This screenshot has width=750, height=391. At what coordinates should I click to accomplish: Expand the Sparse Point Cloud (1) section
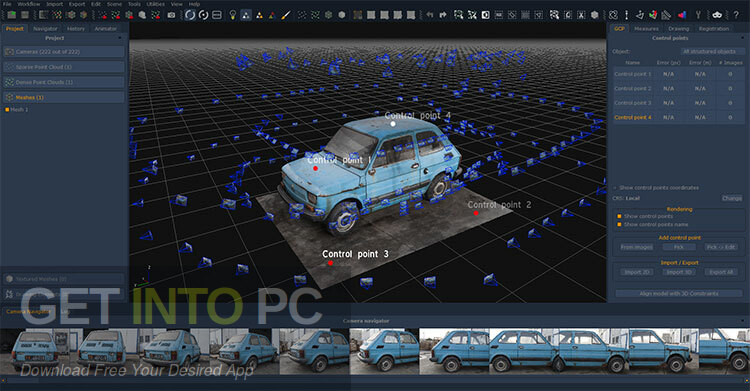(64, 67)
